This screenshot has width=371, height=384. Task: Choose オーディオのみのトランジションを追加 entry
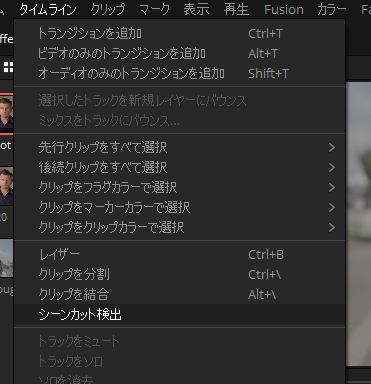pyautogui.click(x=180, y=73)
